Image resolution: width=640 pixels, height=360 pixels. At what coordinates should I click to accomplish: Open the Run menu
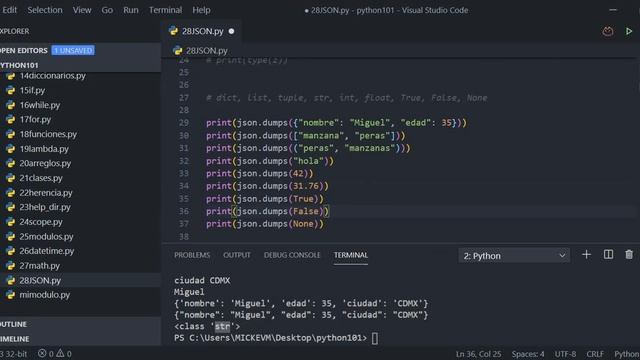click(x=131, y=10)
